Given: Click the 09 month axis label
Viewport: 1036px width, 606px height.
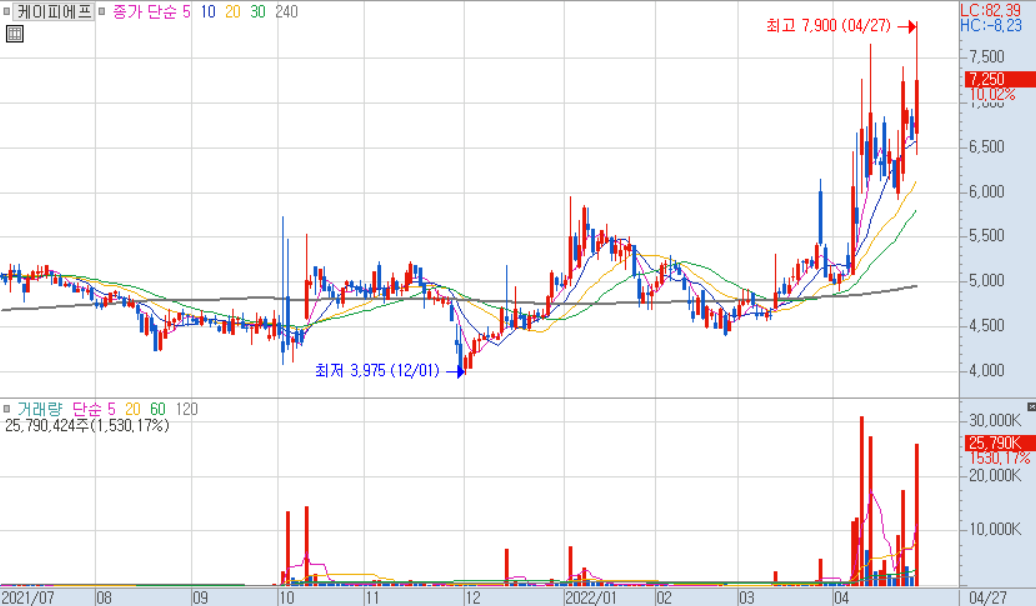Looking at the screenshot, I should coord(200,598).
